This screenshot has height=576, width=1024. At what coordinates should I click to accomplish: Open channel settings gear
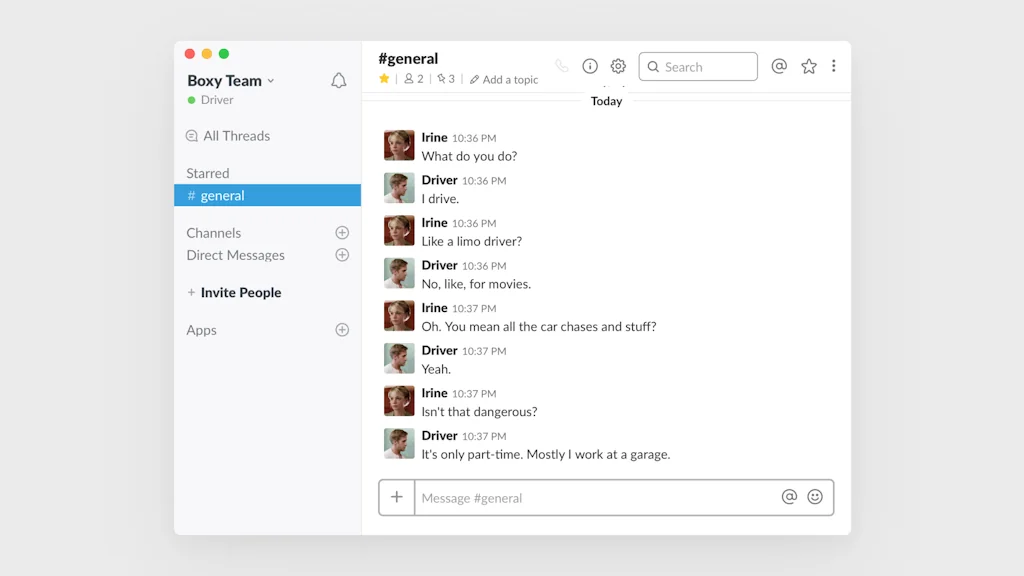tap(618, 66)
